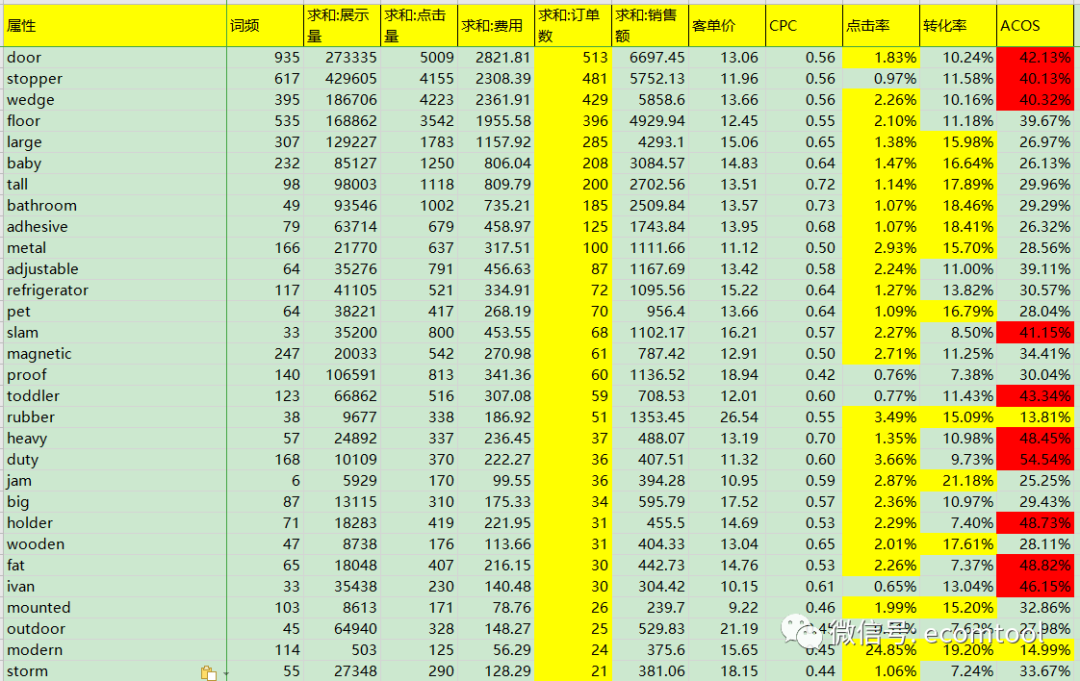Viewport: 1080px width, 681px height.
Task: Select the 求和:点击量 header cell
Action: point(419,26)
